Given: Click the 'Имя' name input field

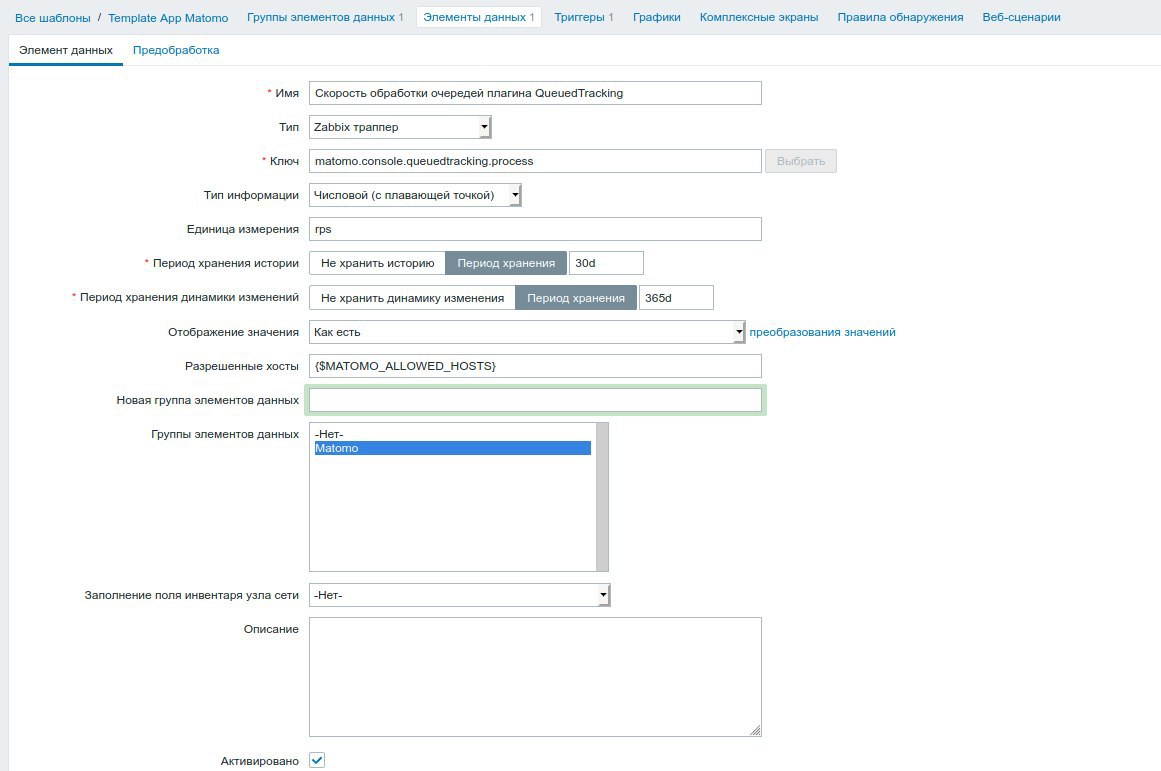Looking at the screenshot, I should click(535, 93).
